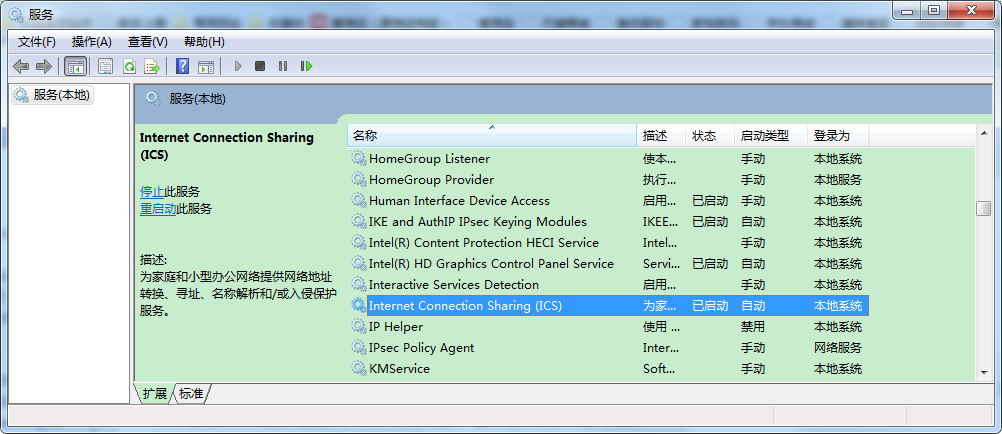The image size is (1002, 434).
Task: Open the 操作(A) menu
Action: point(91,42)
